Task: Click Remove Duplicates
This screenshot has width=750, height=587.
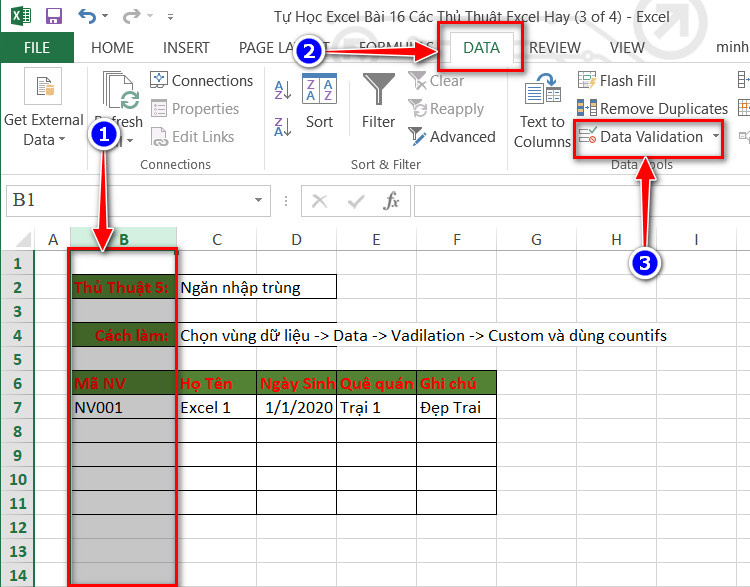Action: (652, 109)
